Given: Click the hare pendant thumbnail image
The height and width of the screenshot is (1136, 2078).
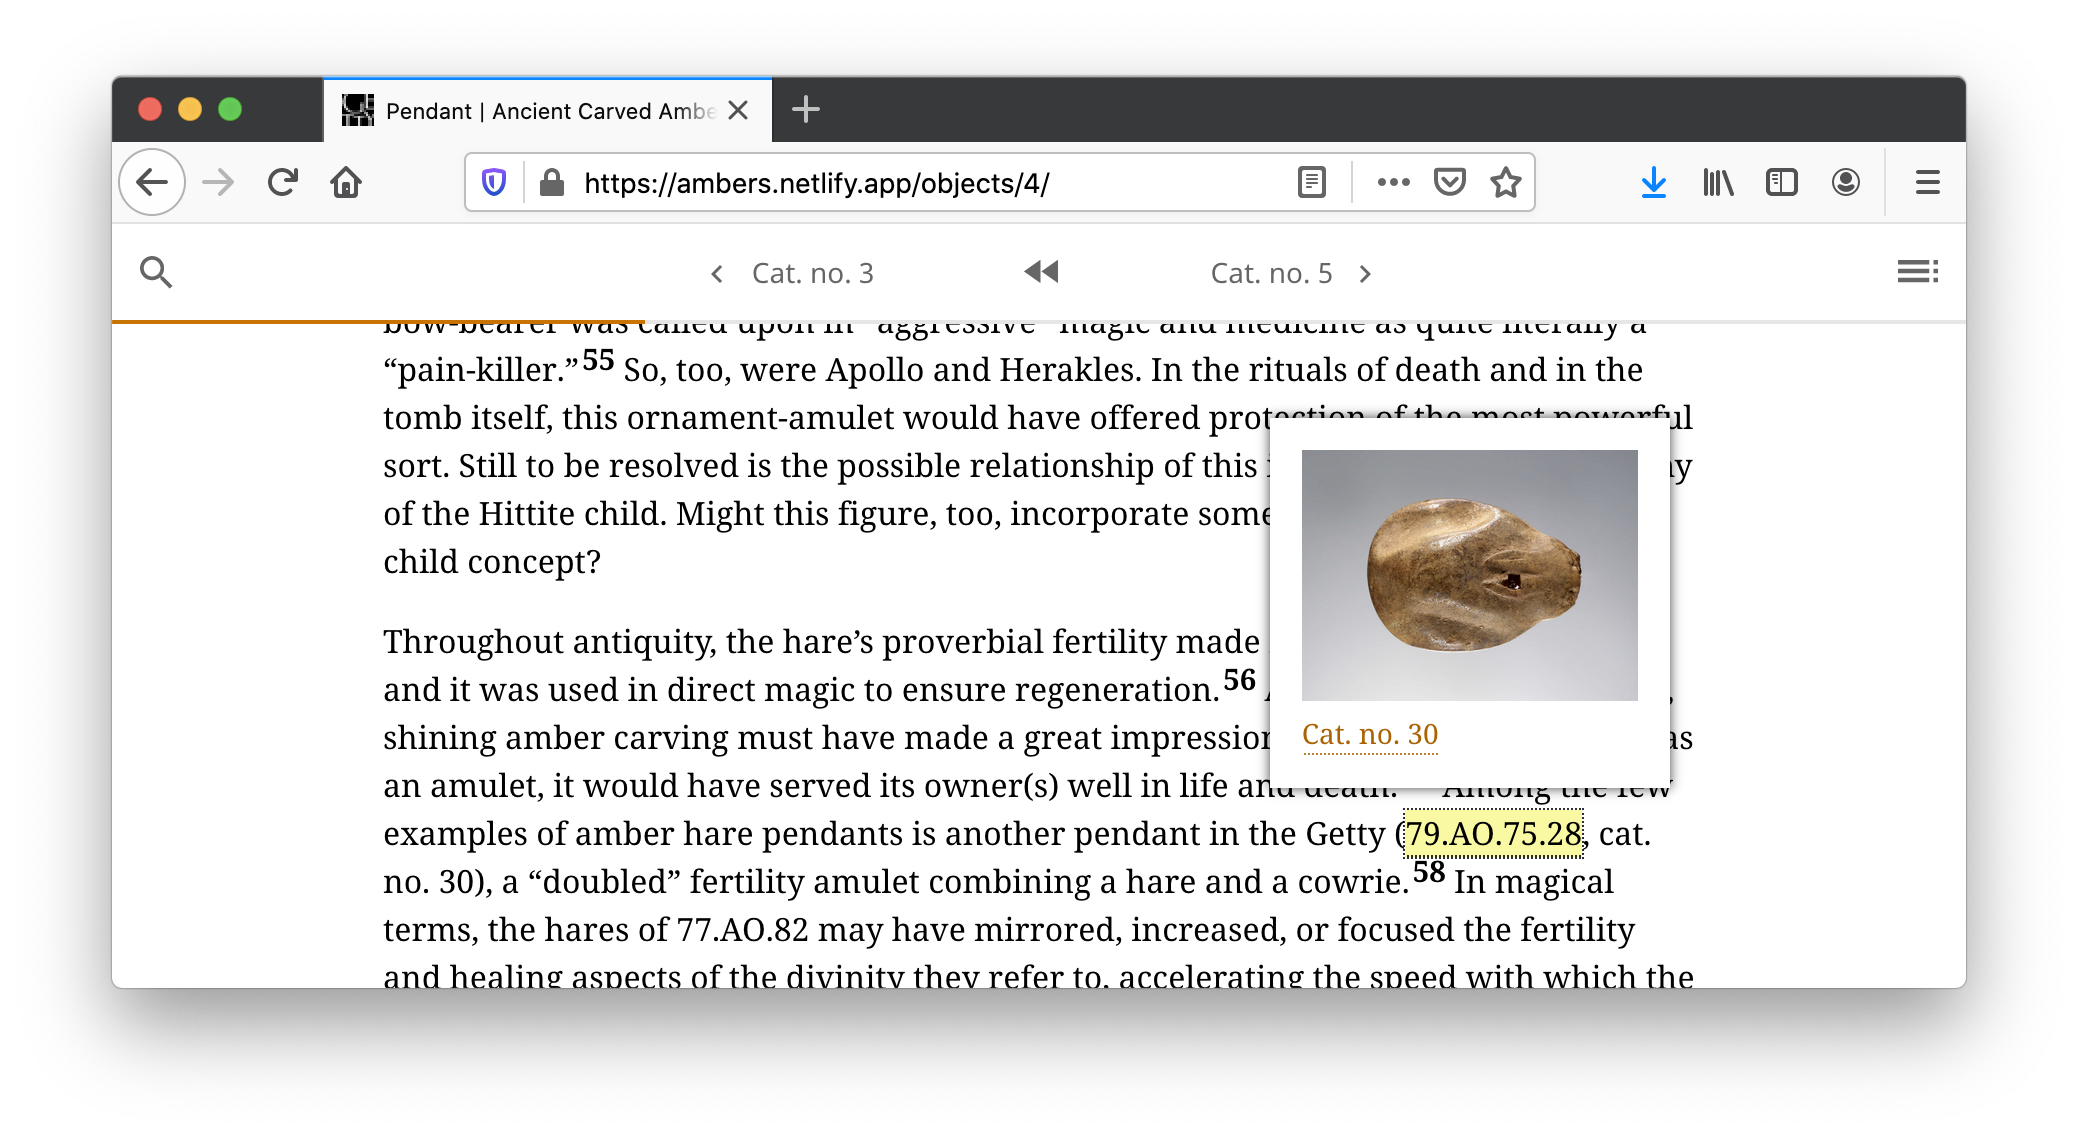Looking at the screenshot, I should (x=1469, y=575).
